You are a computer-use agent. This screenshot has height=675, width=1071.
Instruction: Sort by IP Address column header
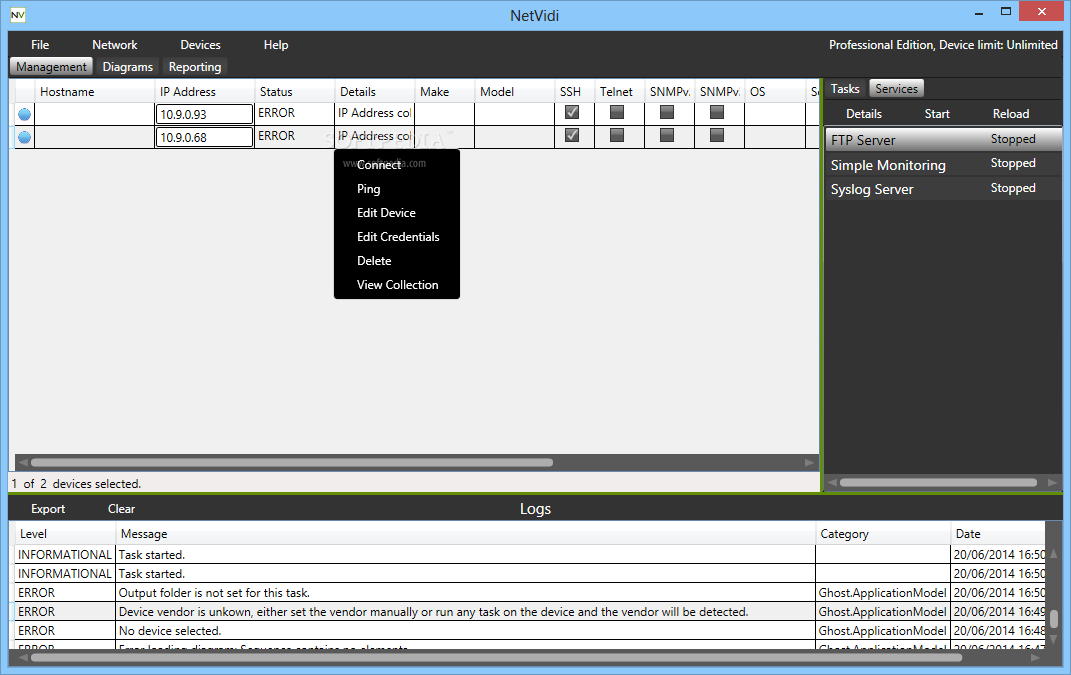point(204,92)
